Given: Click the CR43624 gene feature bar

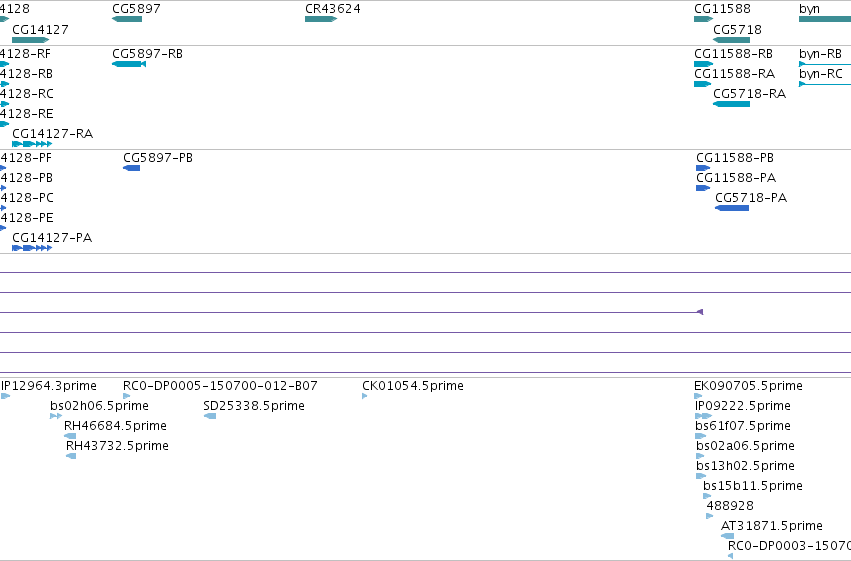Looking at the screenshot, I should coord(321,19).
